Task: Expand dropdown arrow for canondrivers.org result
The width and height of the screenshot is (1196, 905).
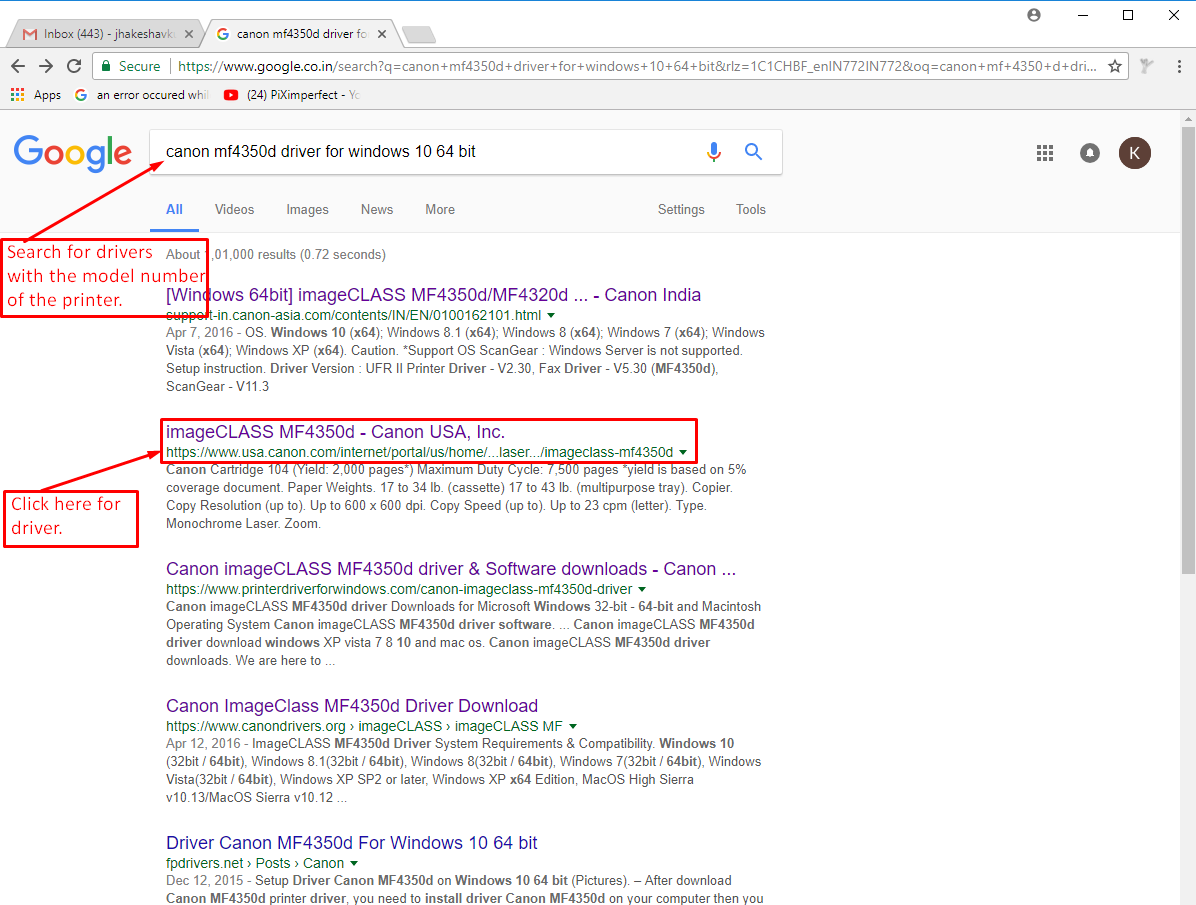Action: [573, 726]
